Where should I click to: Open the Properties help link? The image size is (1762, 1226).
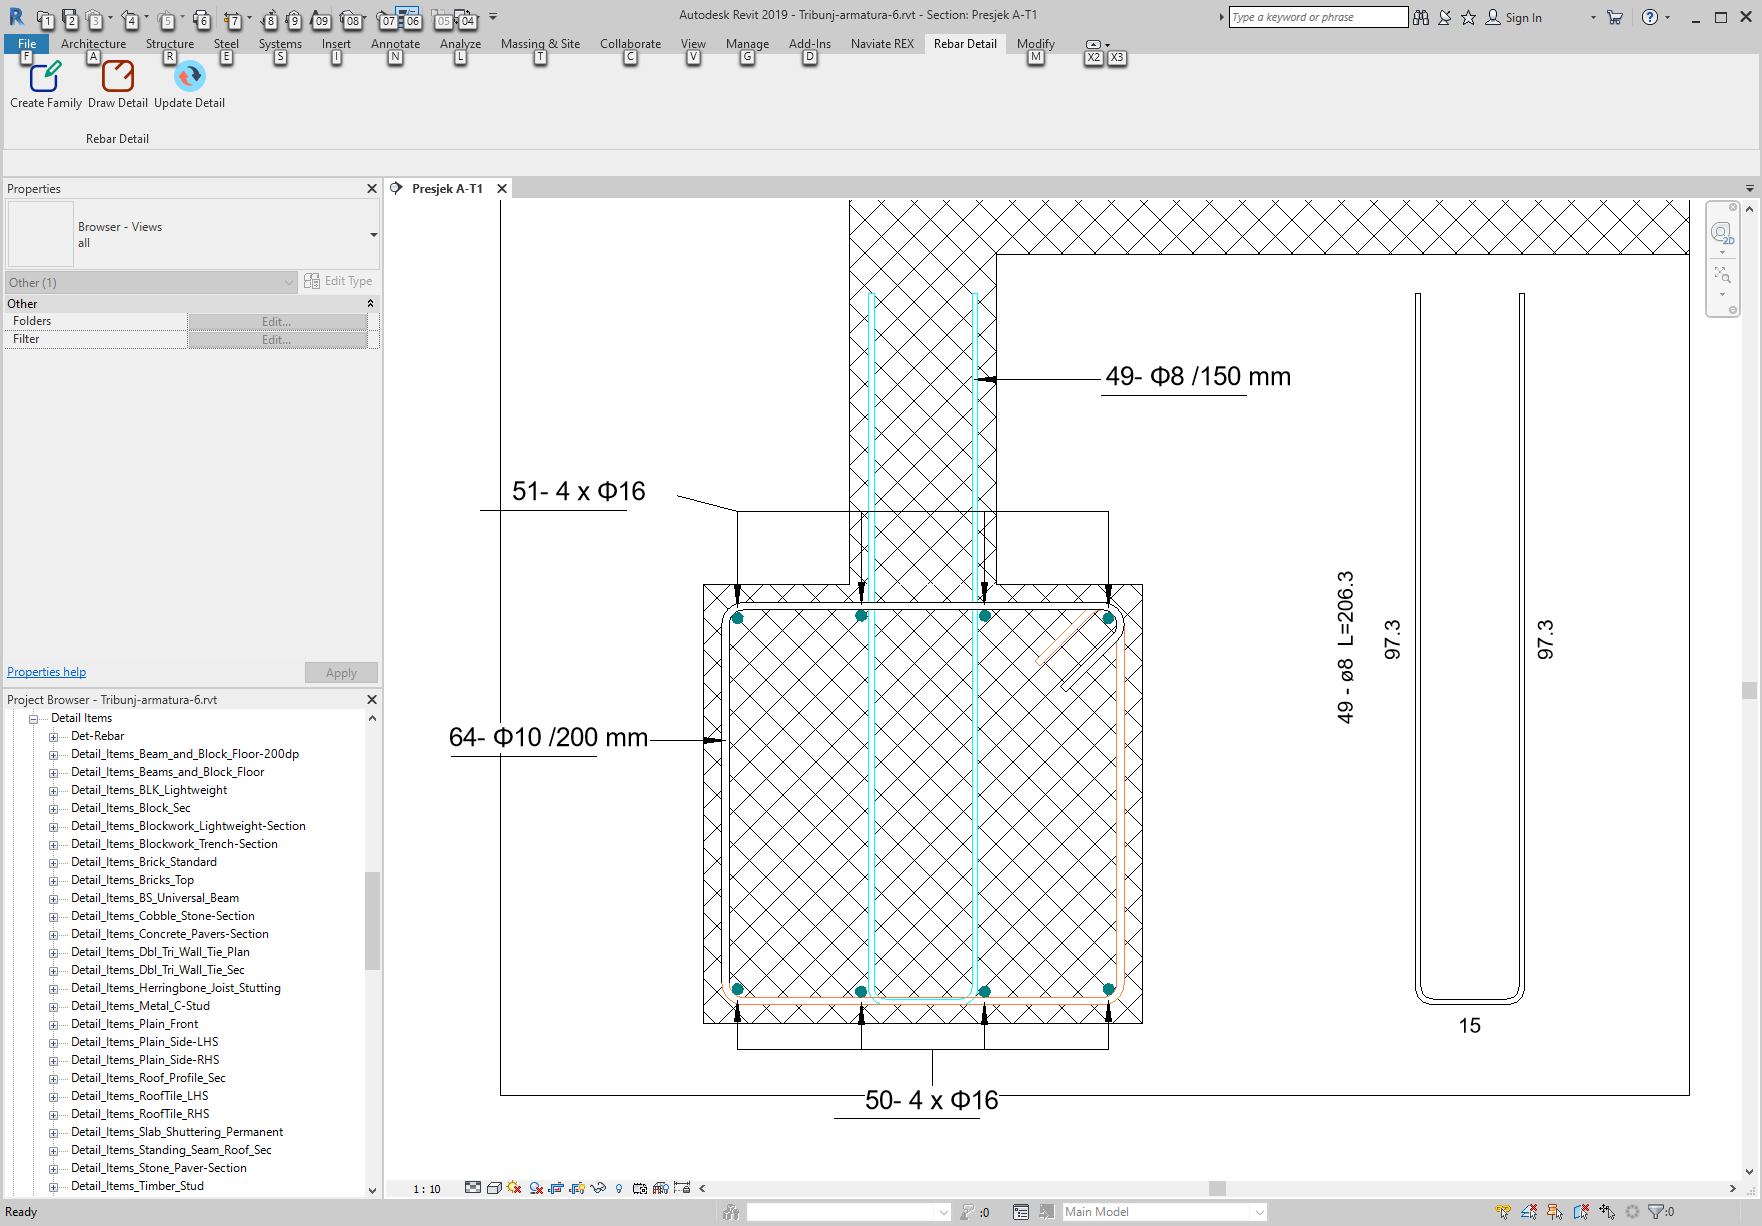[46, 671]
